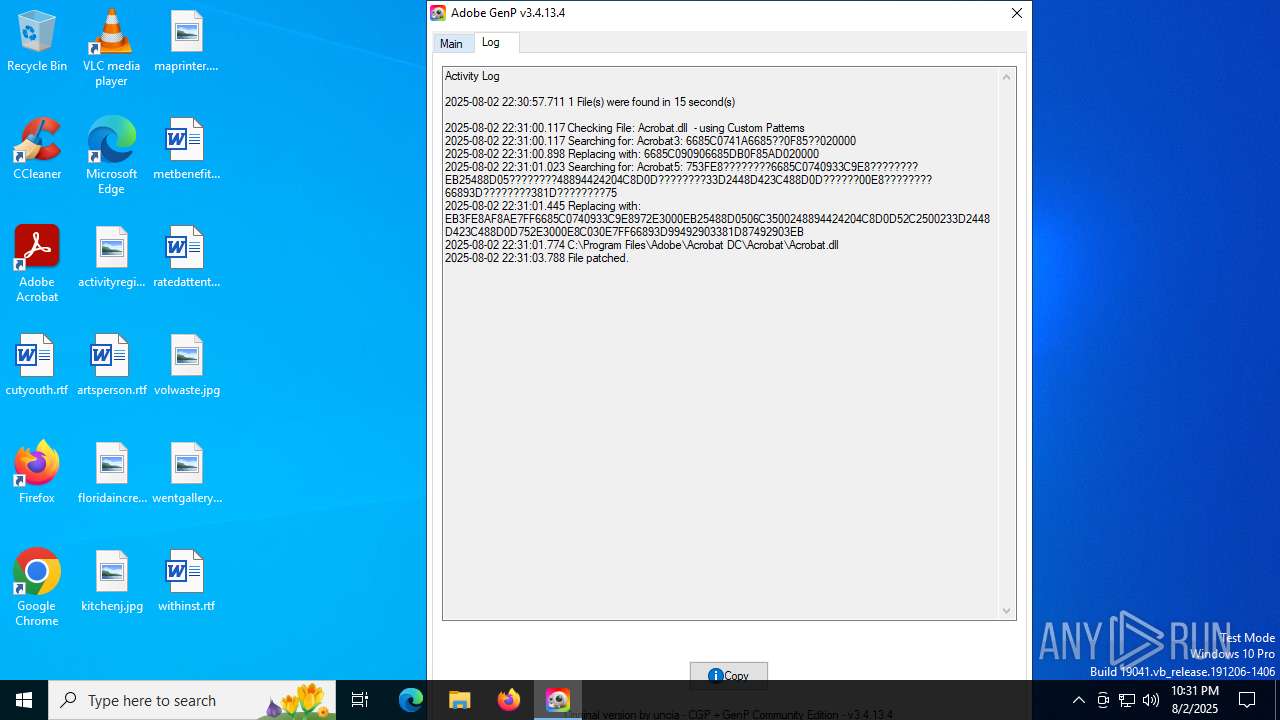Click the 'Searching for: Acrobat5' log line
The image size is (1280, 720).
pyautogui.click(x=688, y=180)
